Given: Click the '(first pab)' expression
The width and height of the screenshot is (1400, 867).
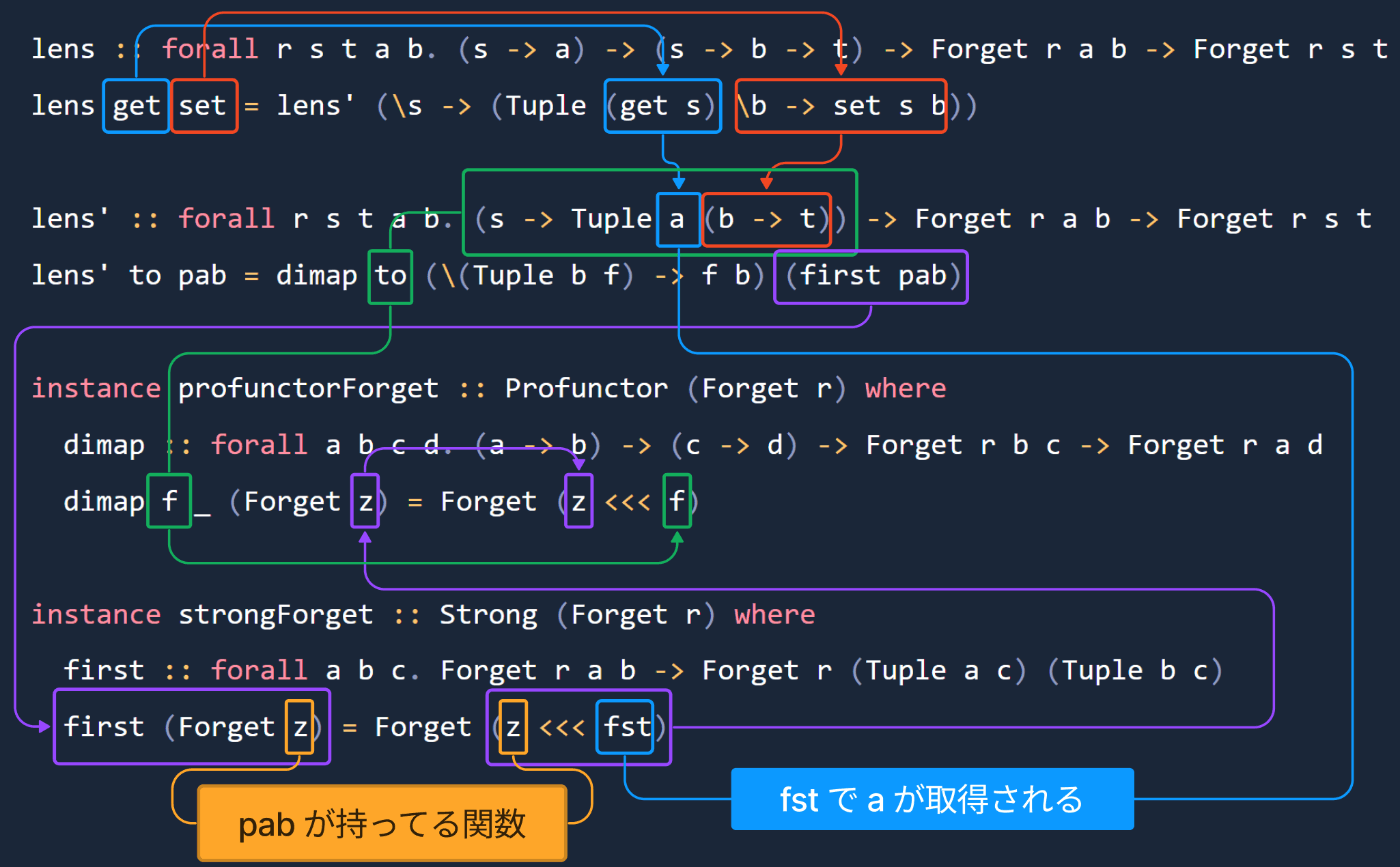Looking at the screenshot, I should click(x=871, y=275).
